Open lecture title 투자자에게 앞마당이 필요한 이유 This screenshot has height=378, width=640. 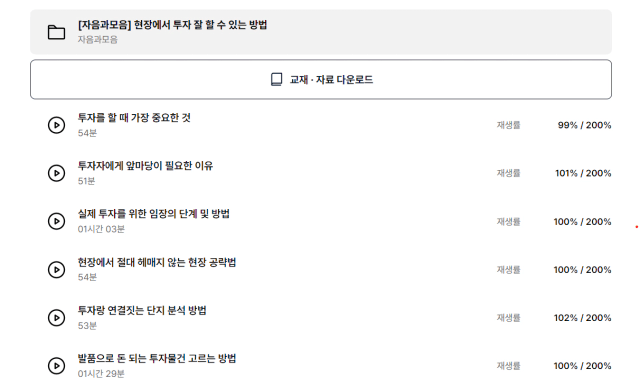145,166
